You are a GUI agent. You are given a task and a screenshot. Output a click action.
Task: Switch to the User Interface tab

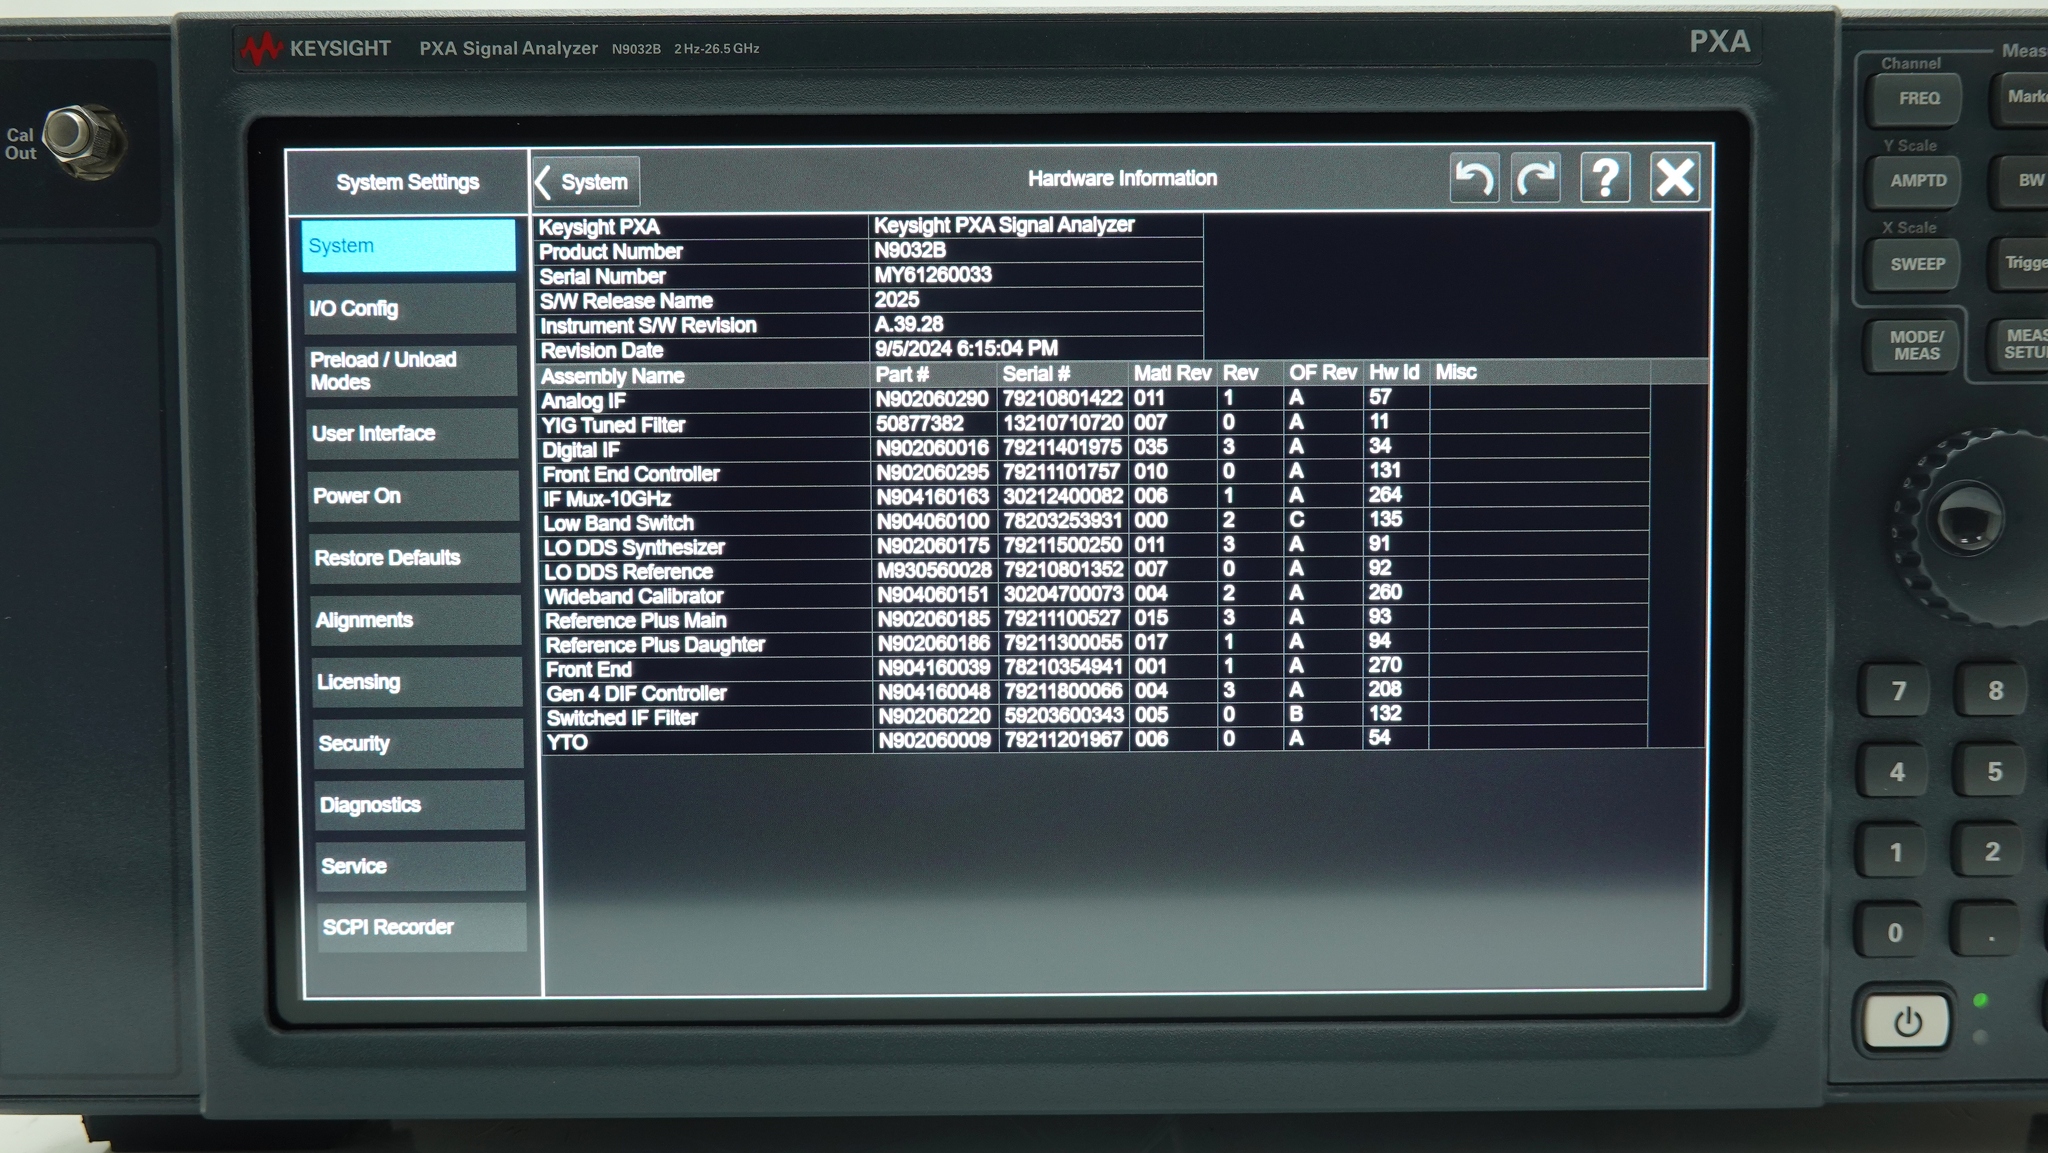tap(411, 433)
